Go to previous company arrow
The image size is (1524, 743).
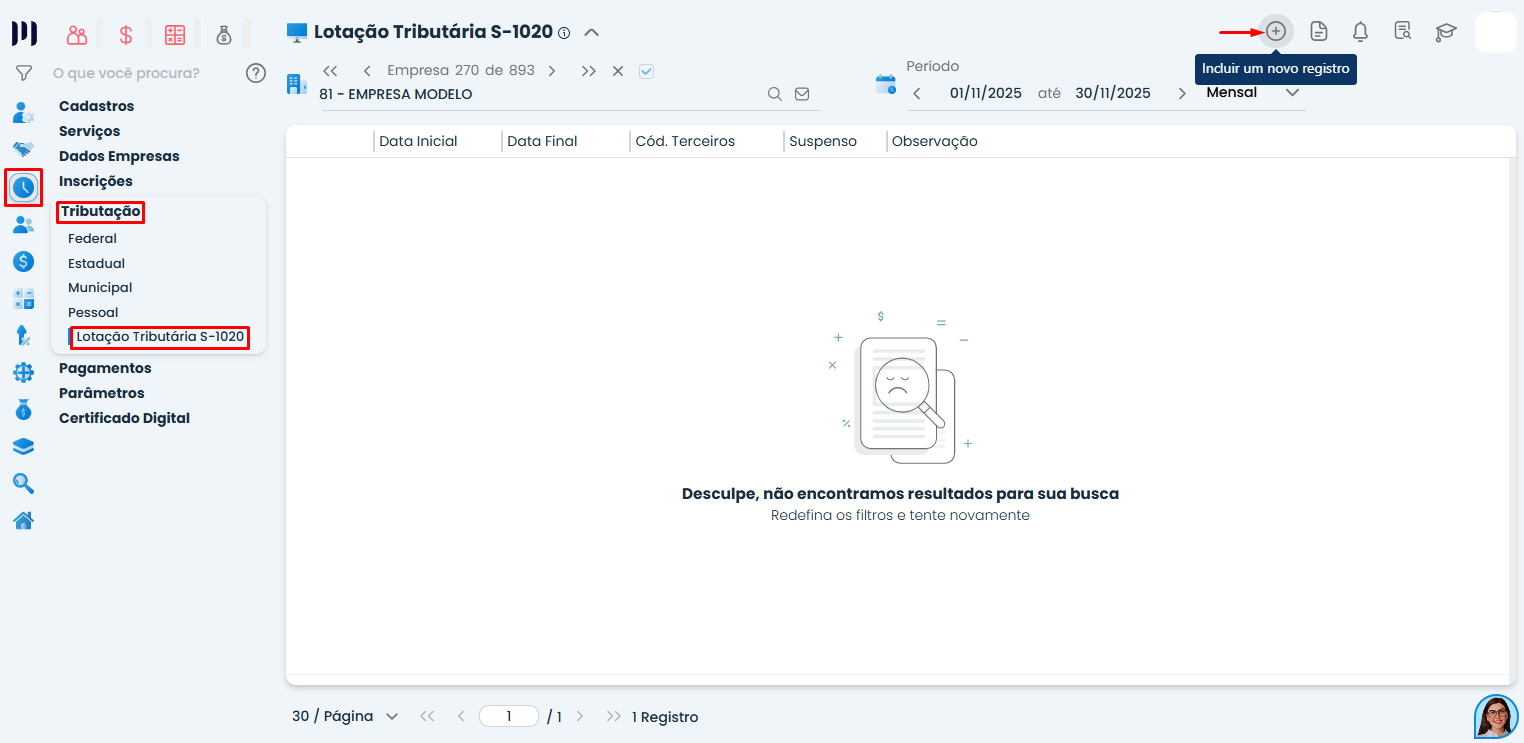(x=367, y=71)
